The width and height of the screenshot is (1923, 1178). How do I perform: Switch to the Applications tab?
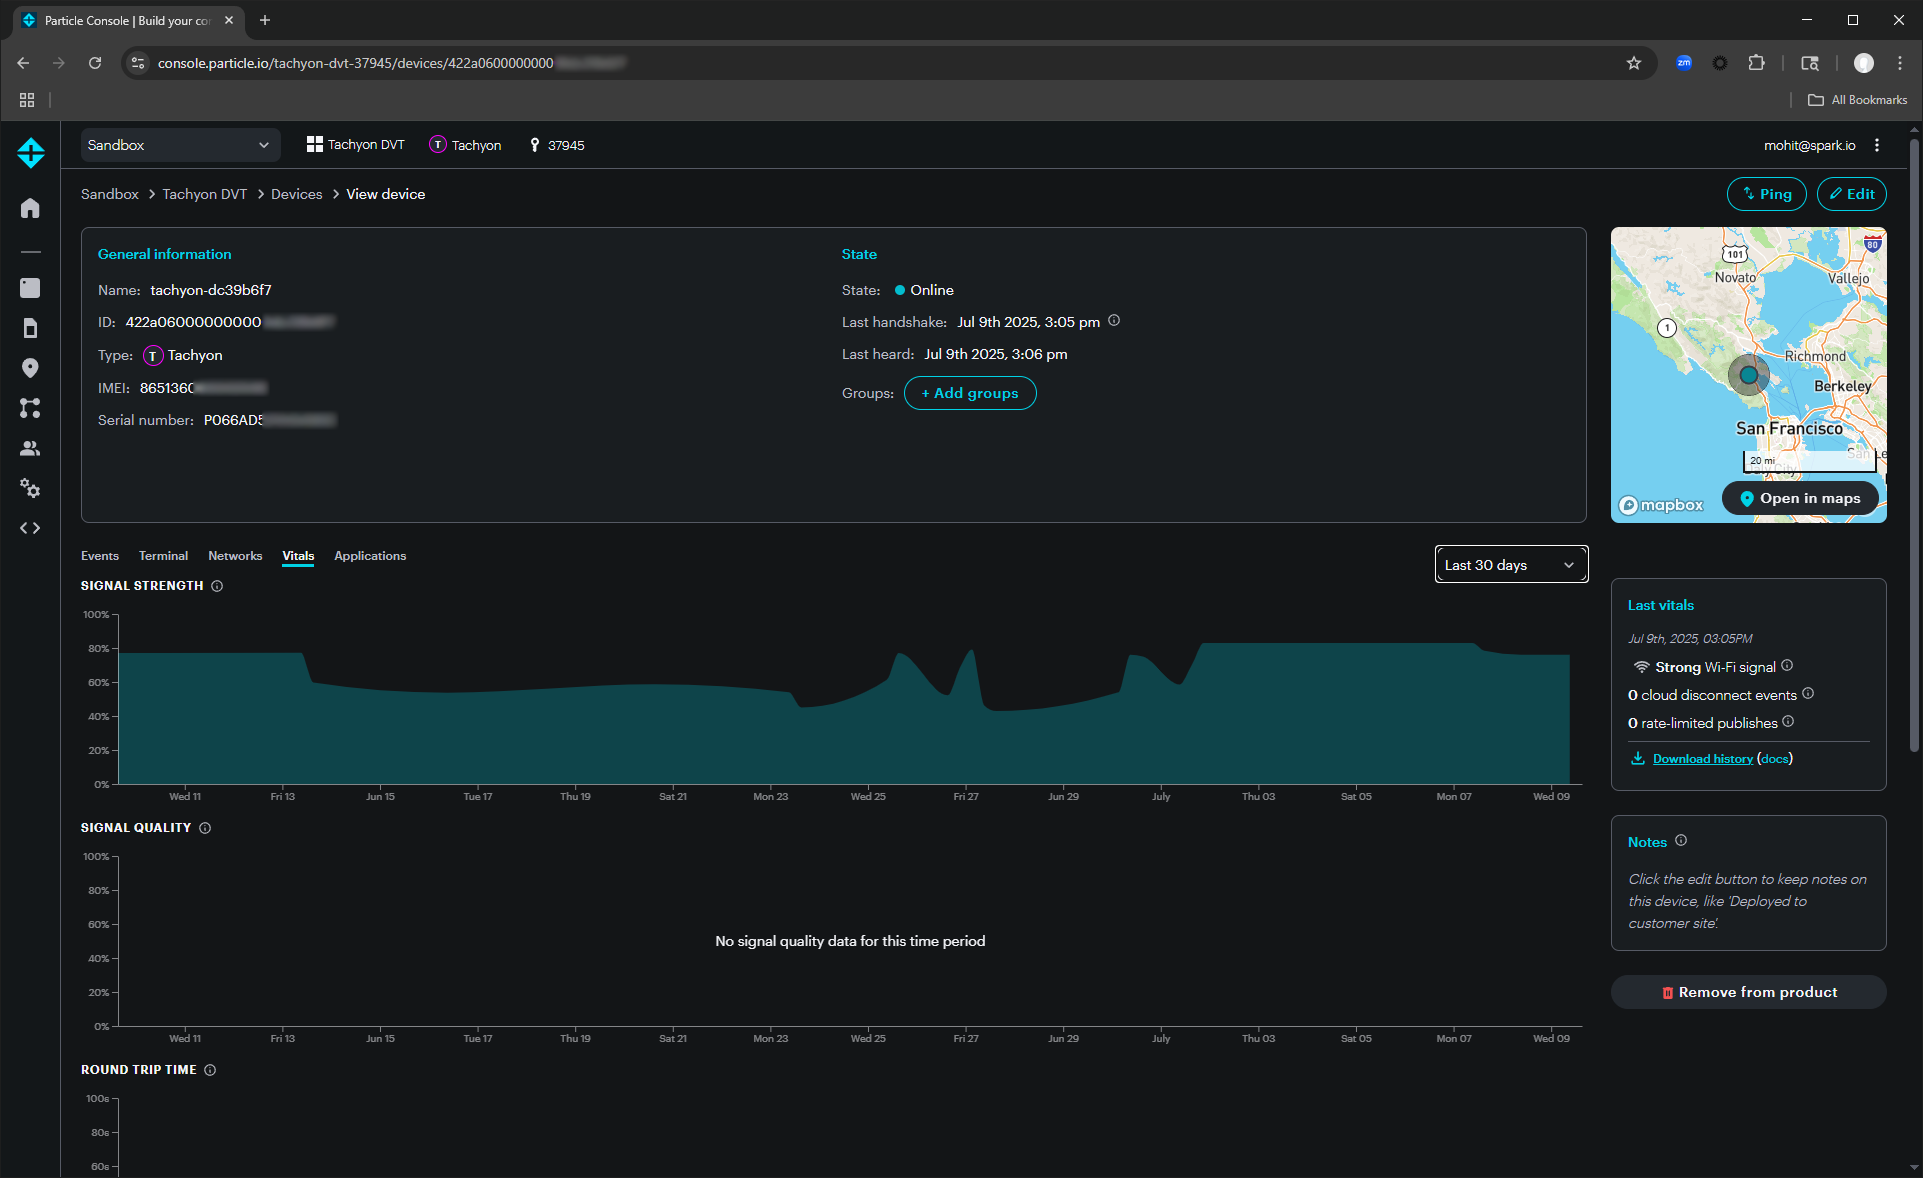pos(370,556)
